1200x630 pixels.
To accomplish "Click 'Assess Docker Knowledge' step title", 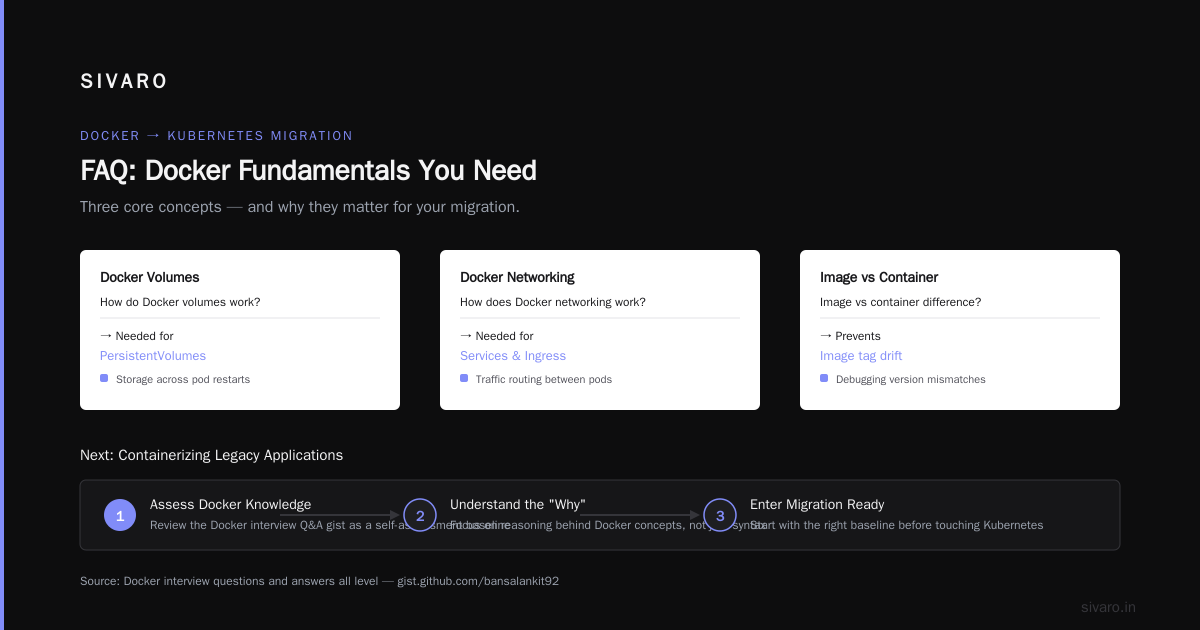I will tap(230, 505).
